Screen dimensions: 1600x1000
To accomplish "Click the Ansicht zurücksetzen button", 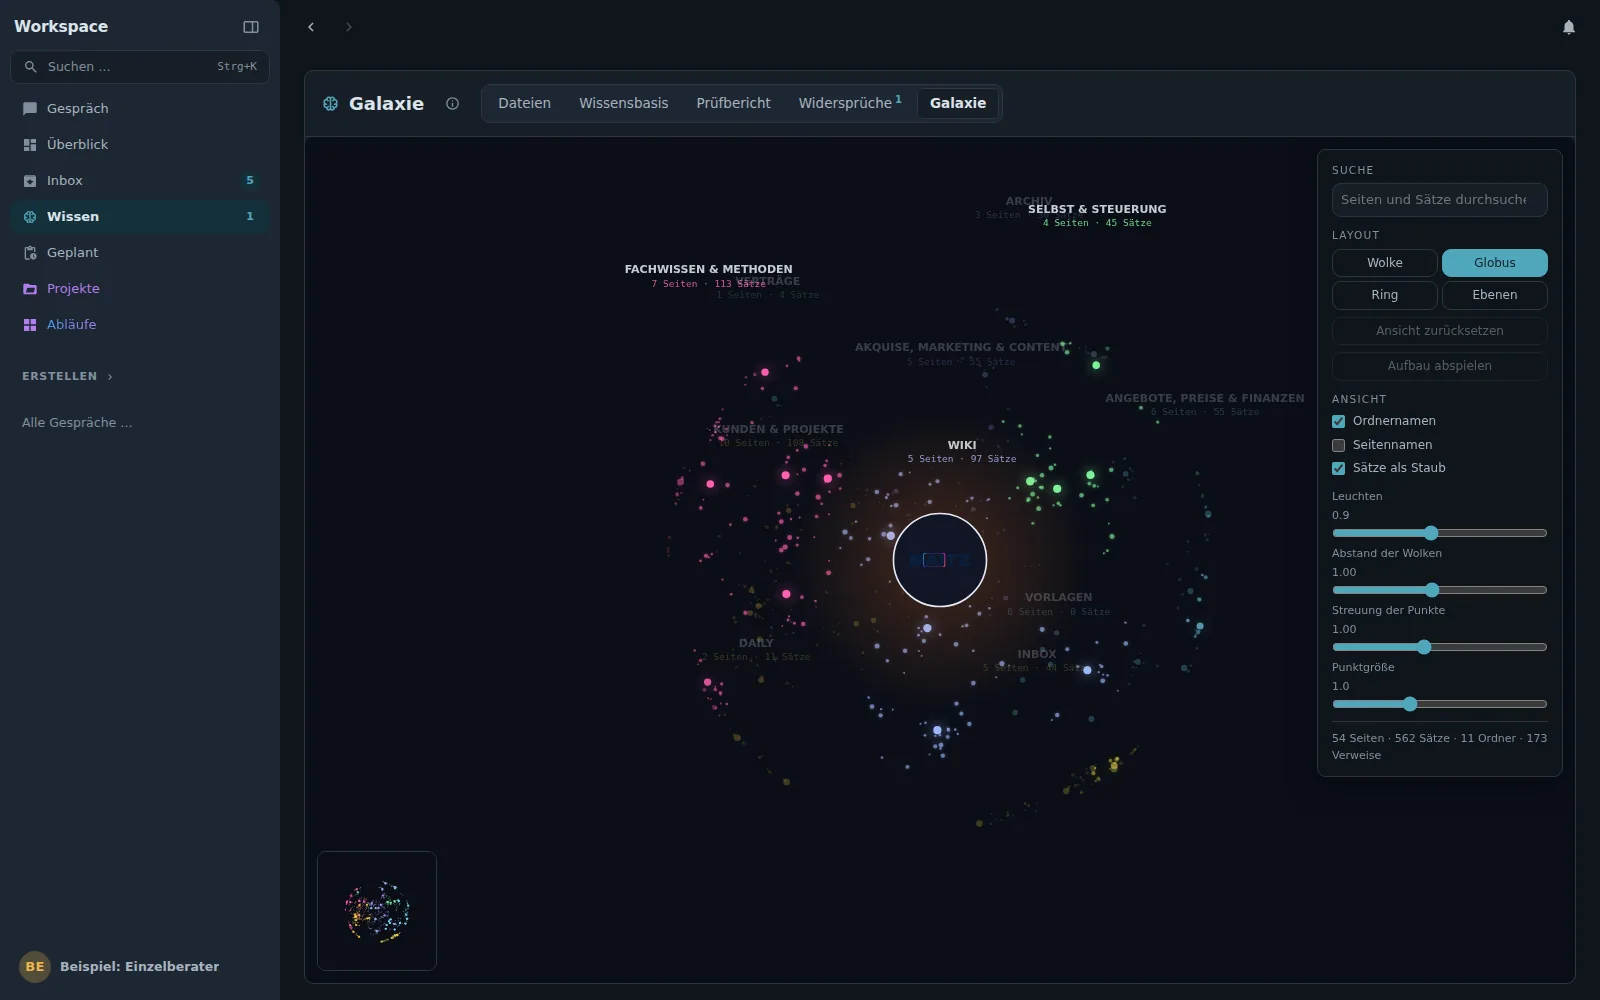I will click(x=1439, y=331).
